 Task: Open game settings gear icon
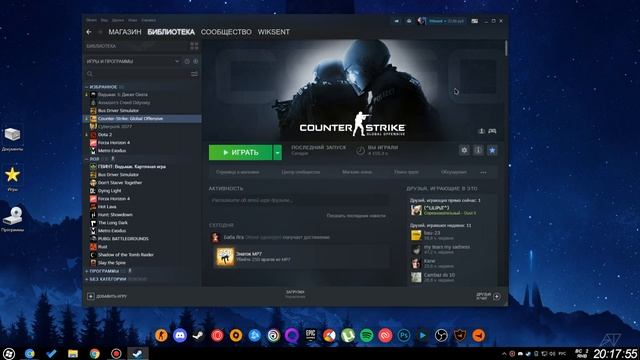point(464,150)
